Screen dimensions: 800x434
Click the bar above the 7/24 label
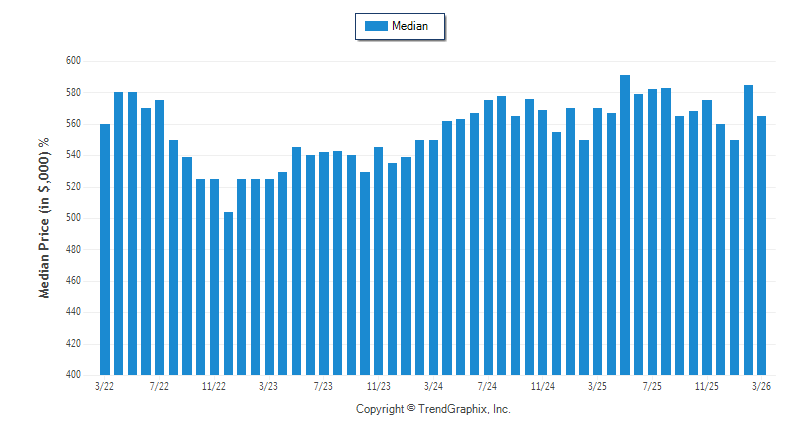coord(488,238)
